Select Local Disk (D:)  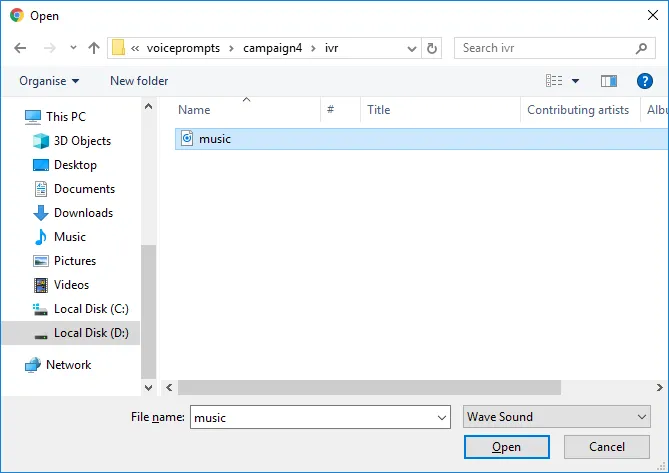click(70, 333)
